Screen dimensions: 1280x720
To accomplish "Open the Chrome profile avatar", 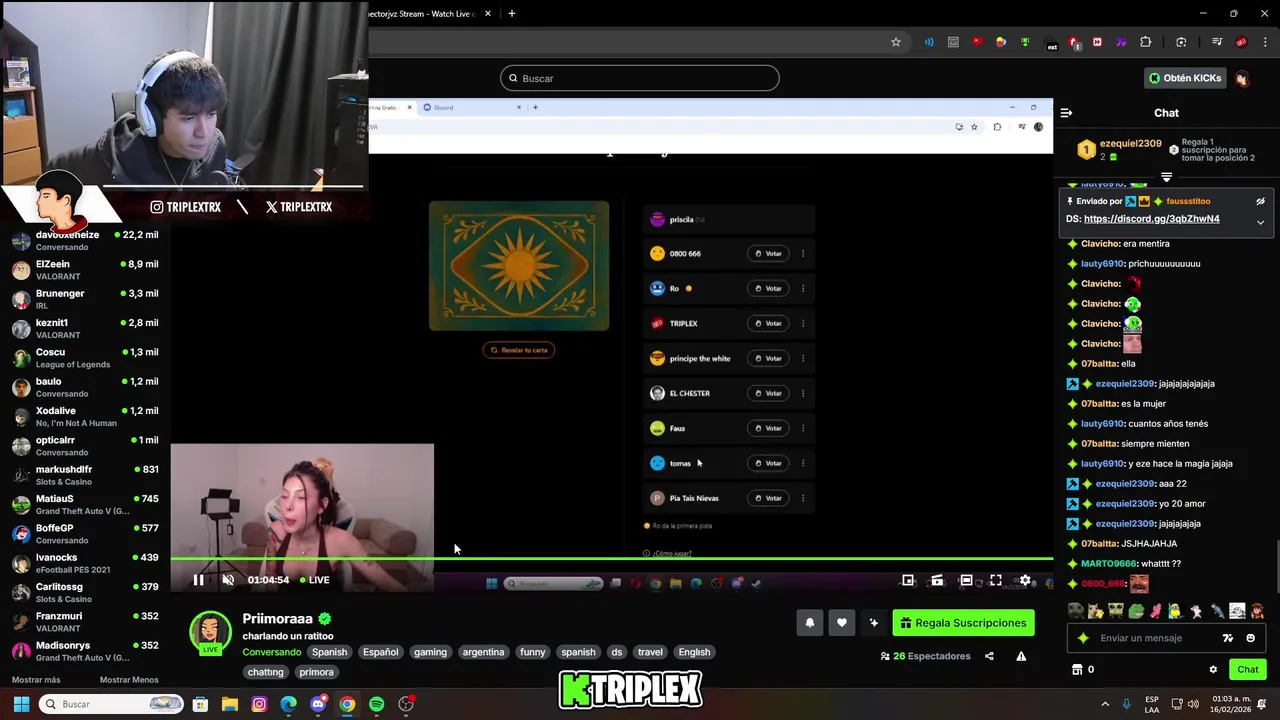I will coord(1241,42).
